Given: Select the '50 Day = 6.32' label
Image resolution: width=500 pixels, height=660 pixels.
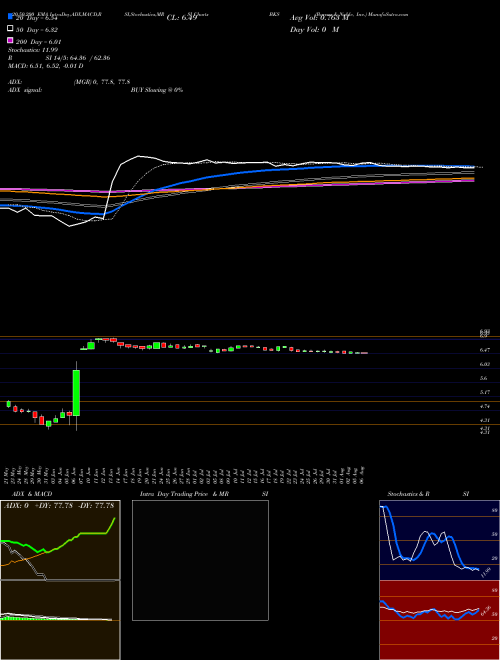Looking at the screenshot, I should tap(37, 30).
